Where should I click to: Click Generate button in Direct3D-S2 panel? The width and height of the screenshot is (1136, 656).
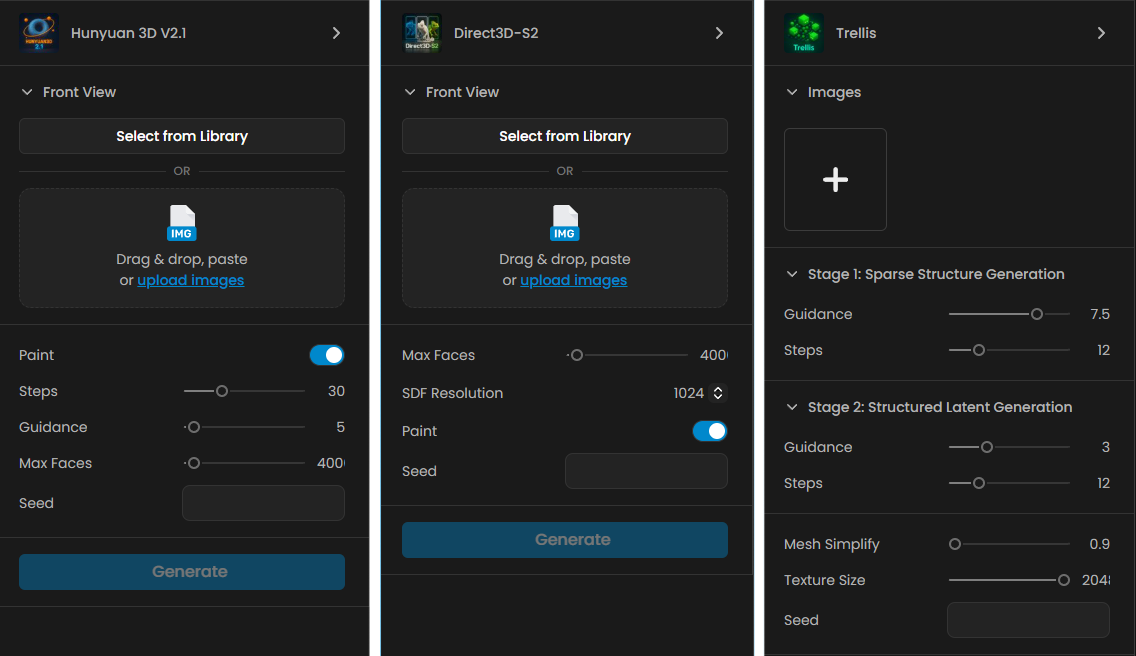click(x=565, y=540)
